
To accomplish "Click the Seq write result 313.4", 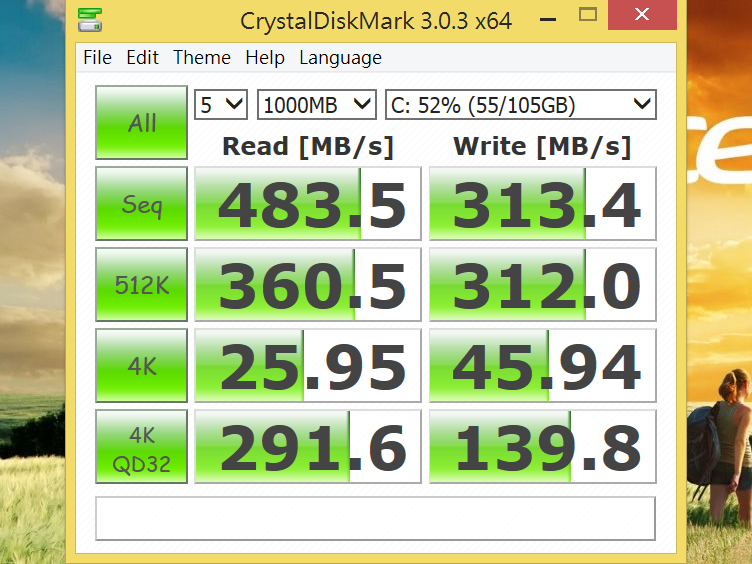I will (x=542, y=203).
